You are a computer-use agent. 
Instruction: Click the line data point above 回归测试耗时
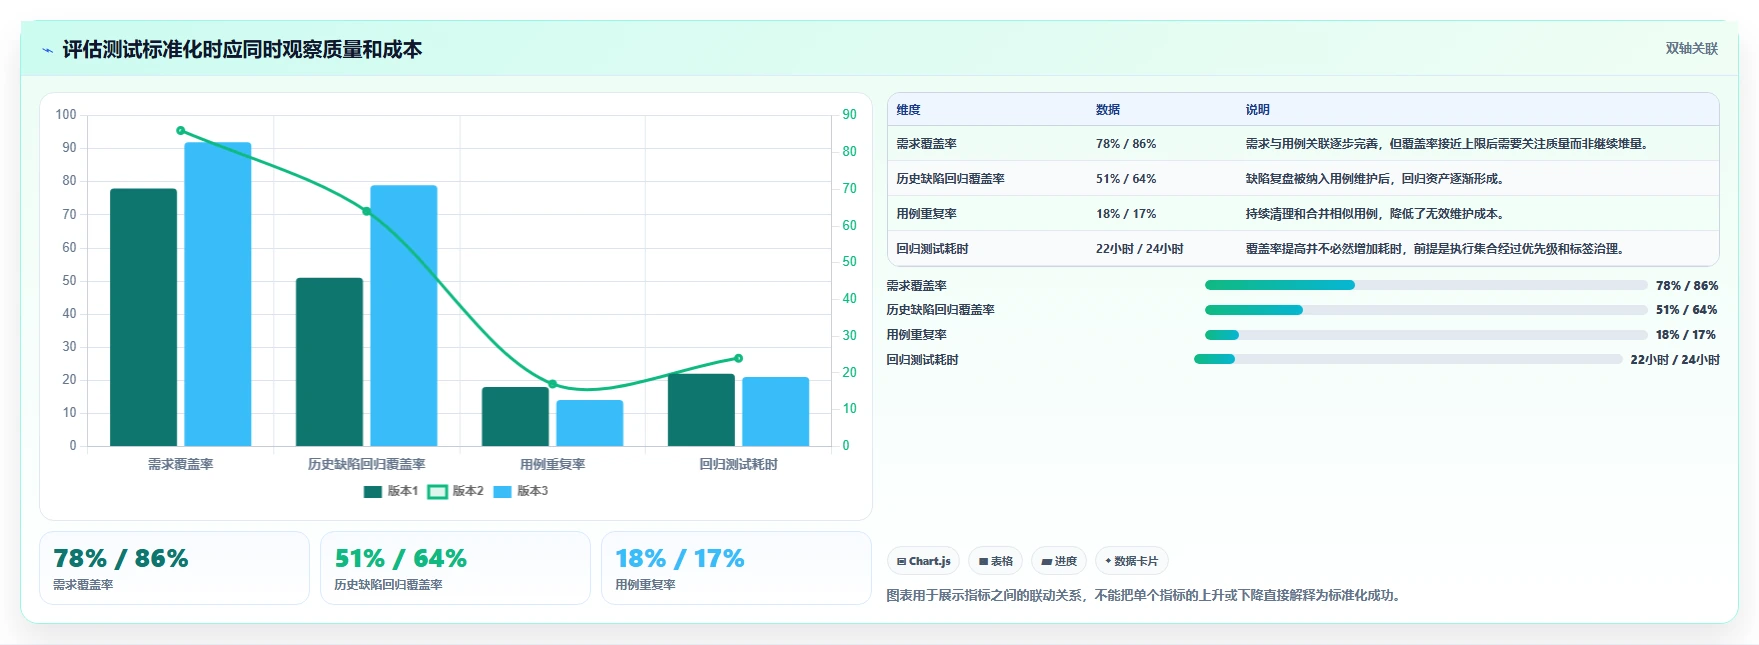point(739,358)
